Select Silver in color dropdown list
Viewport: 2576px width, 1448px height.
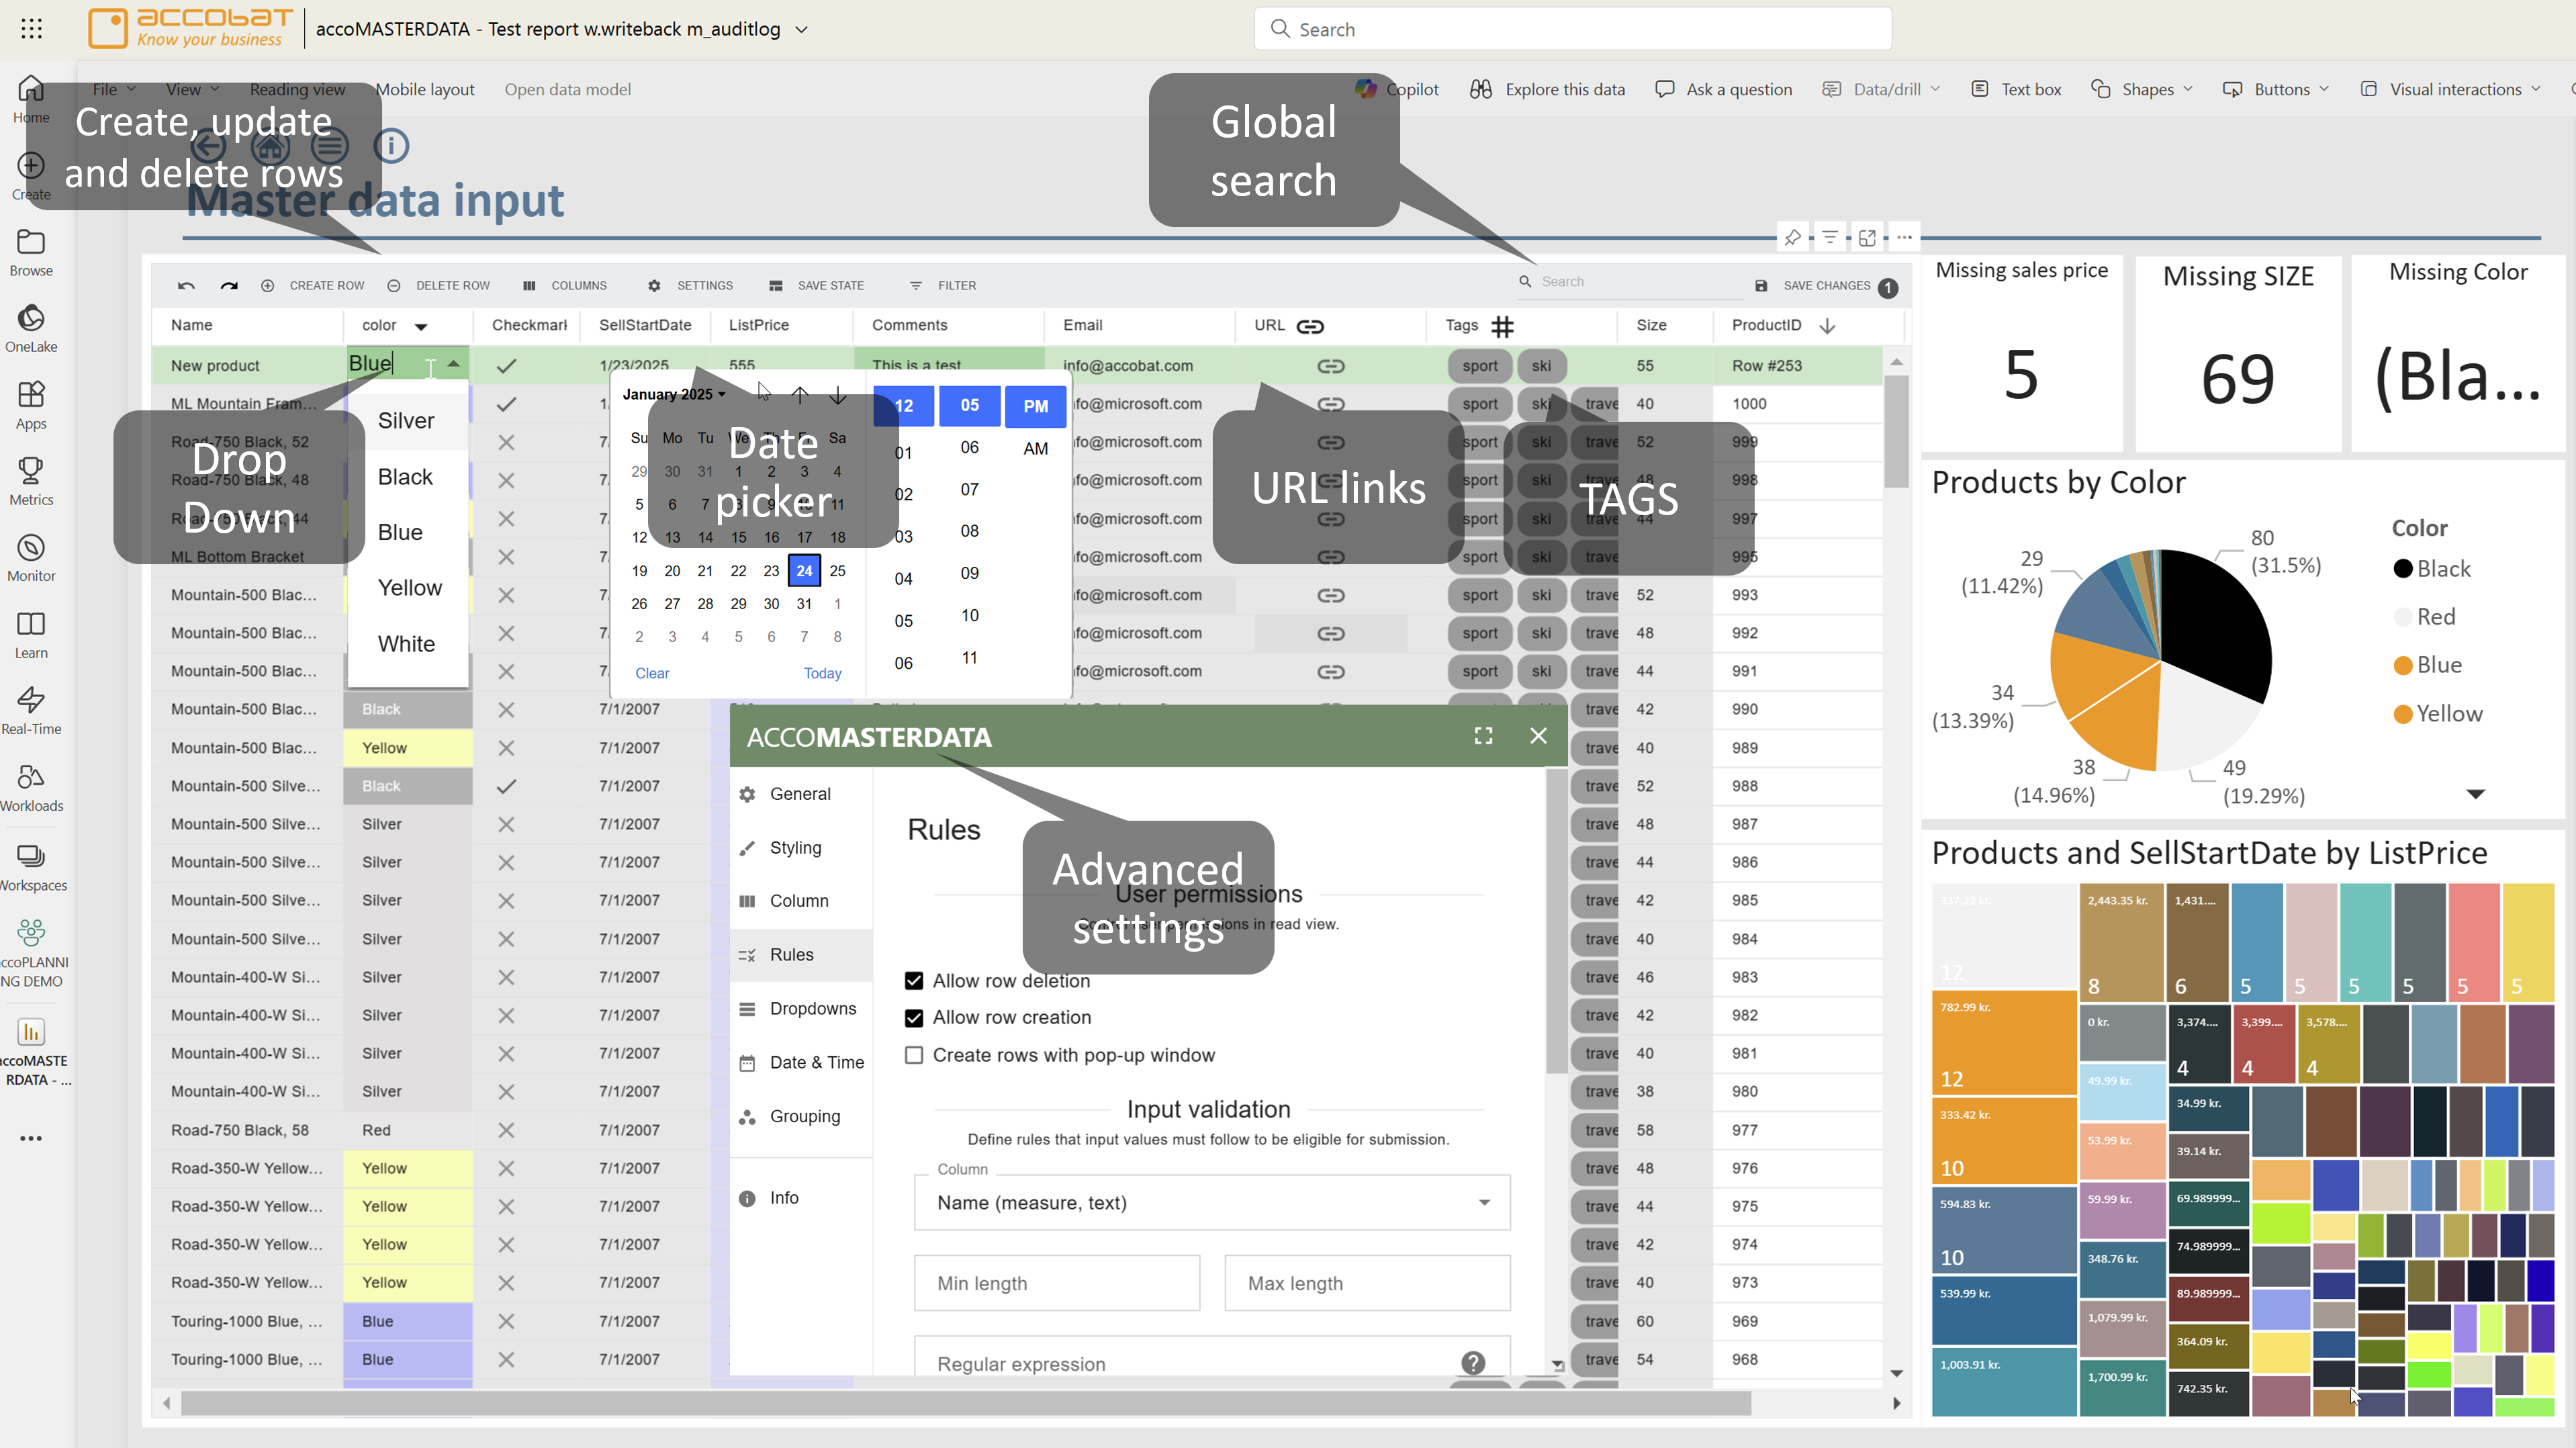click(x=406, y=420)
